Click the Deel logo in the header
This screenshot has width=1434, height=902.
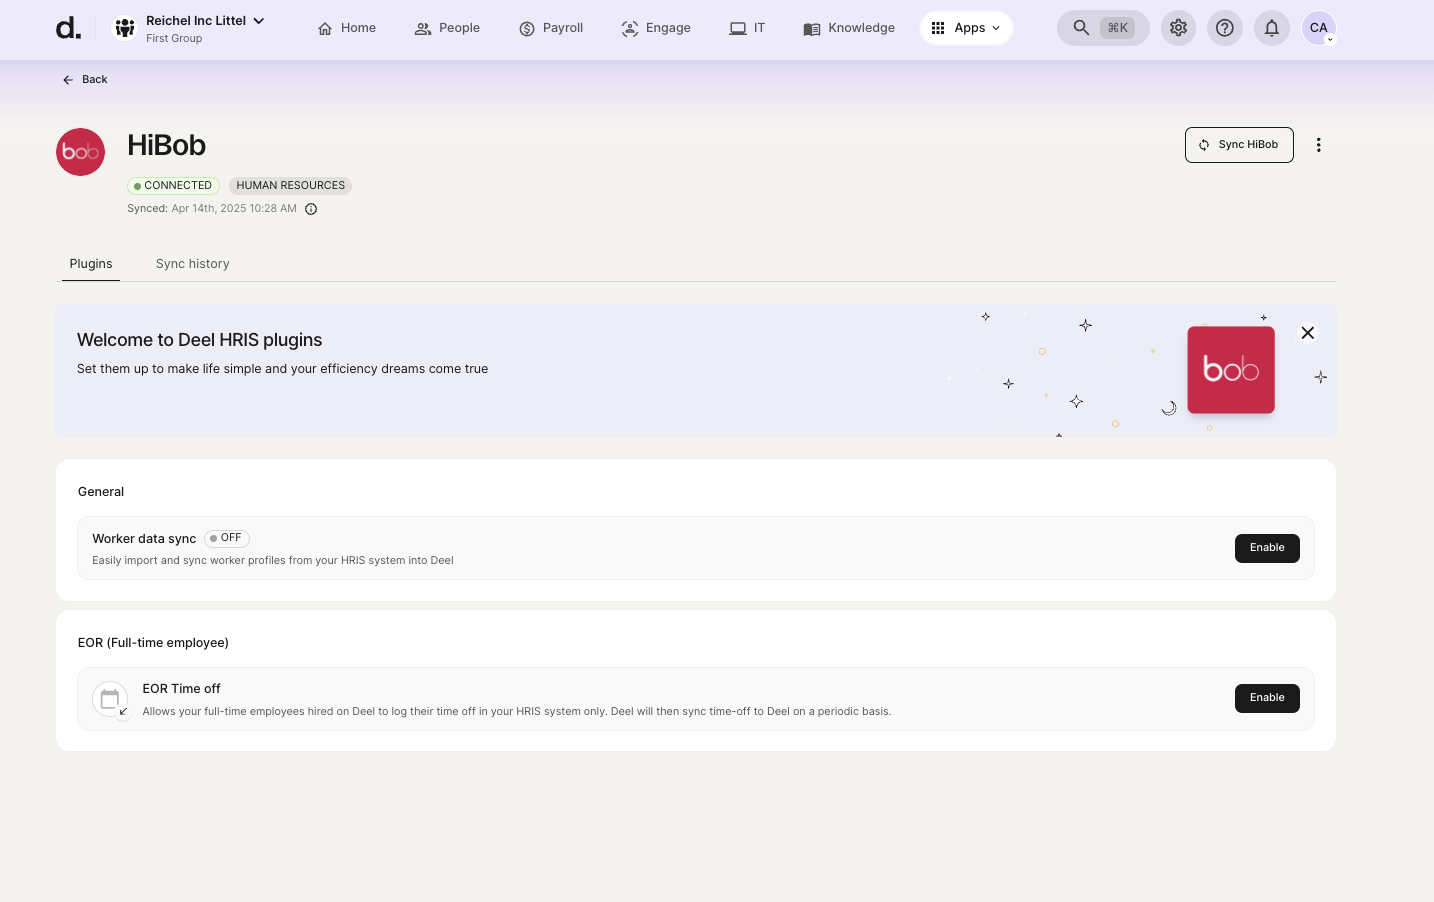(x=68, y=28)
